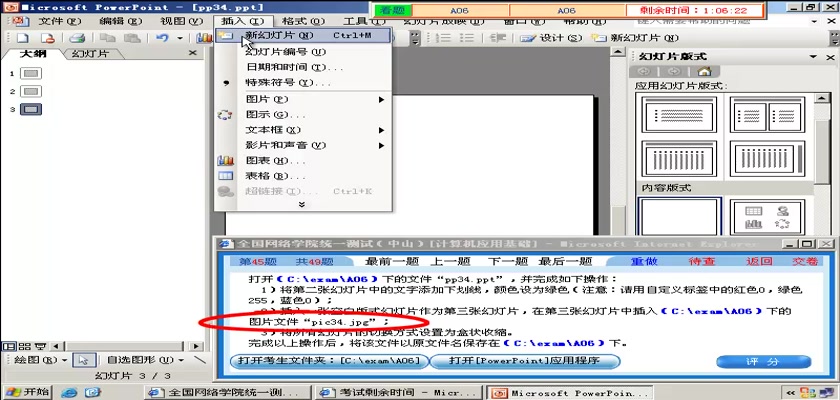Viewport: 840px width, 400px height.
Task: Click the Paste icon in toolbar
Action: click(132, 38)
